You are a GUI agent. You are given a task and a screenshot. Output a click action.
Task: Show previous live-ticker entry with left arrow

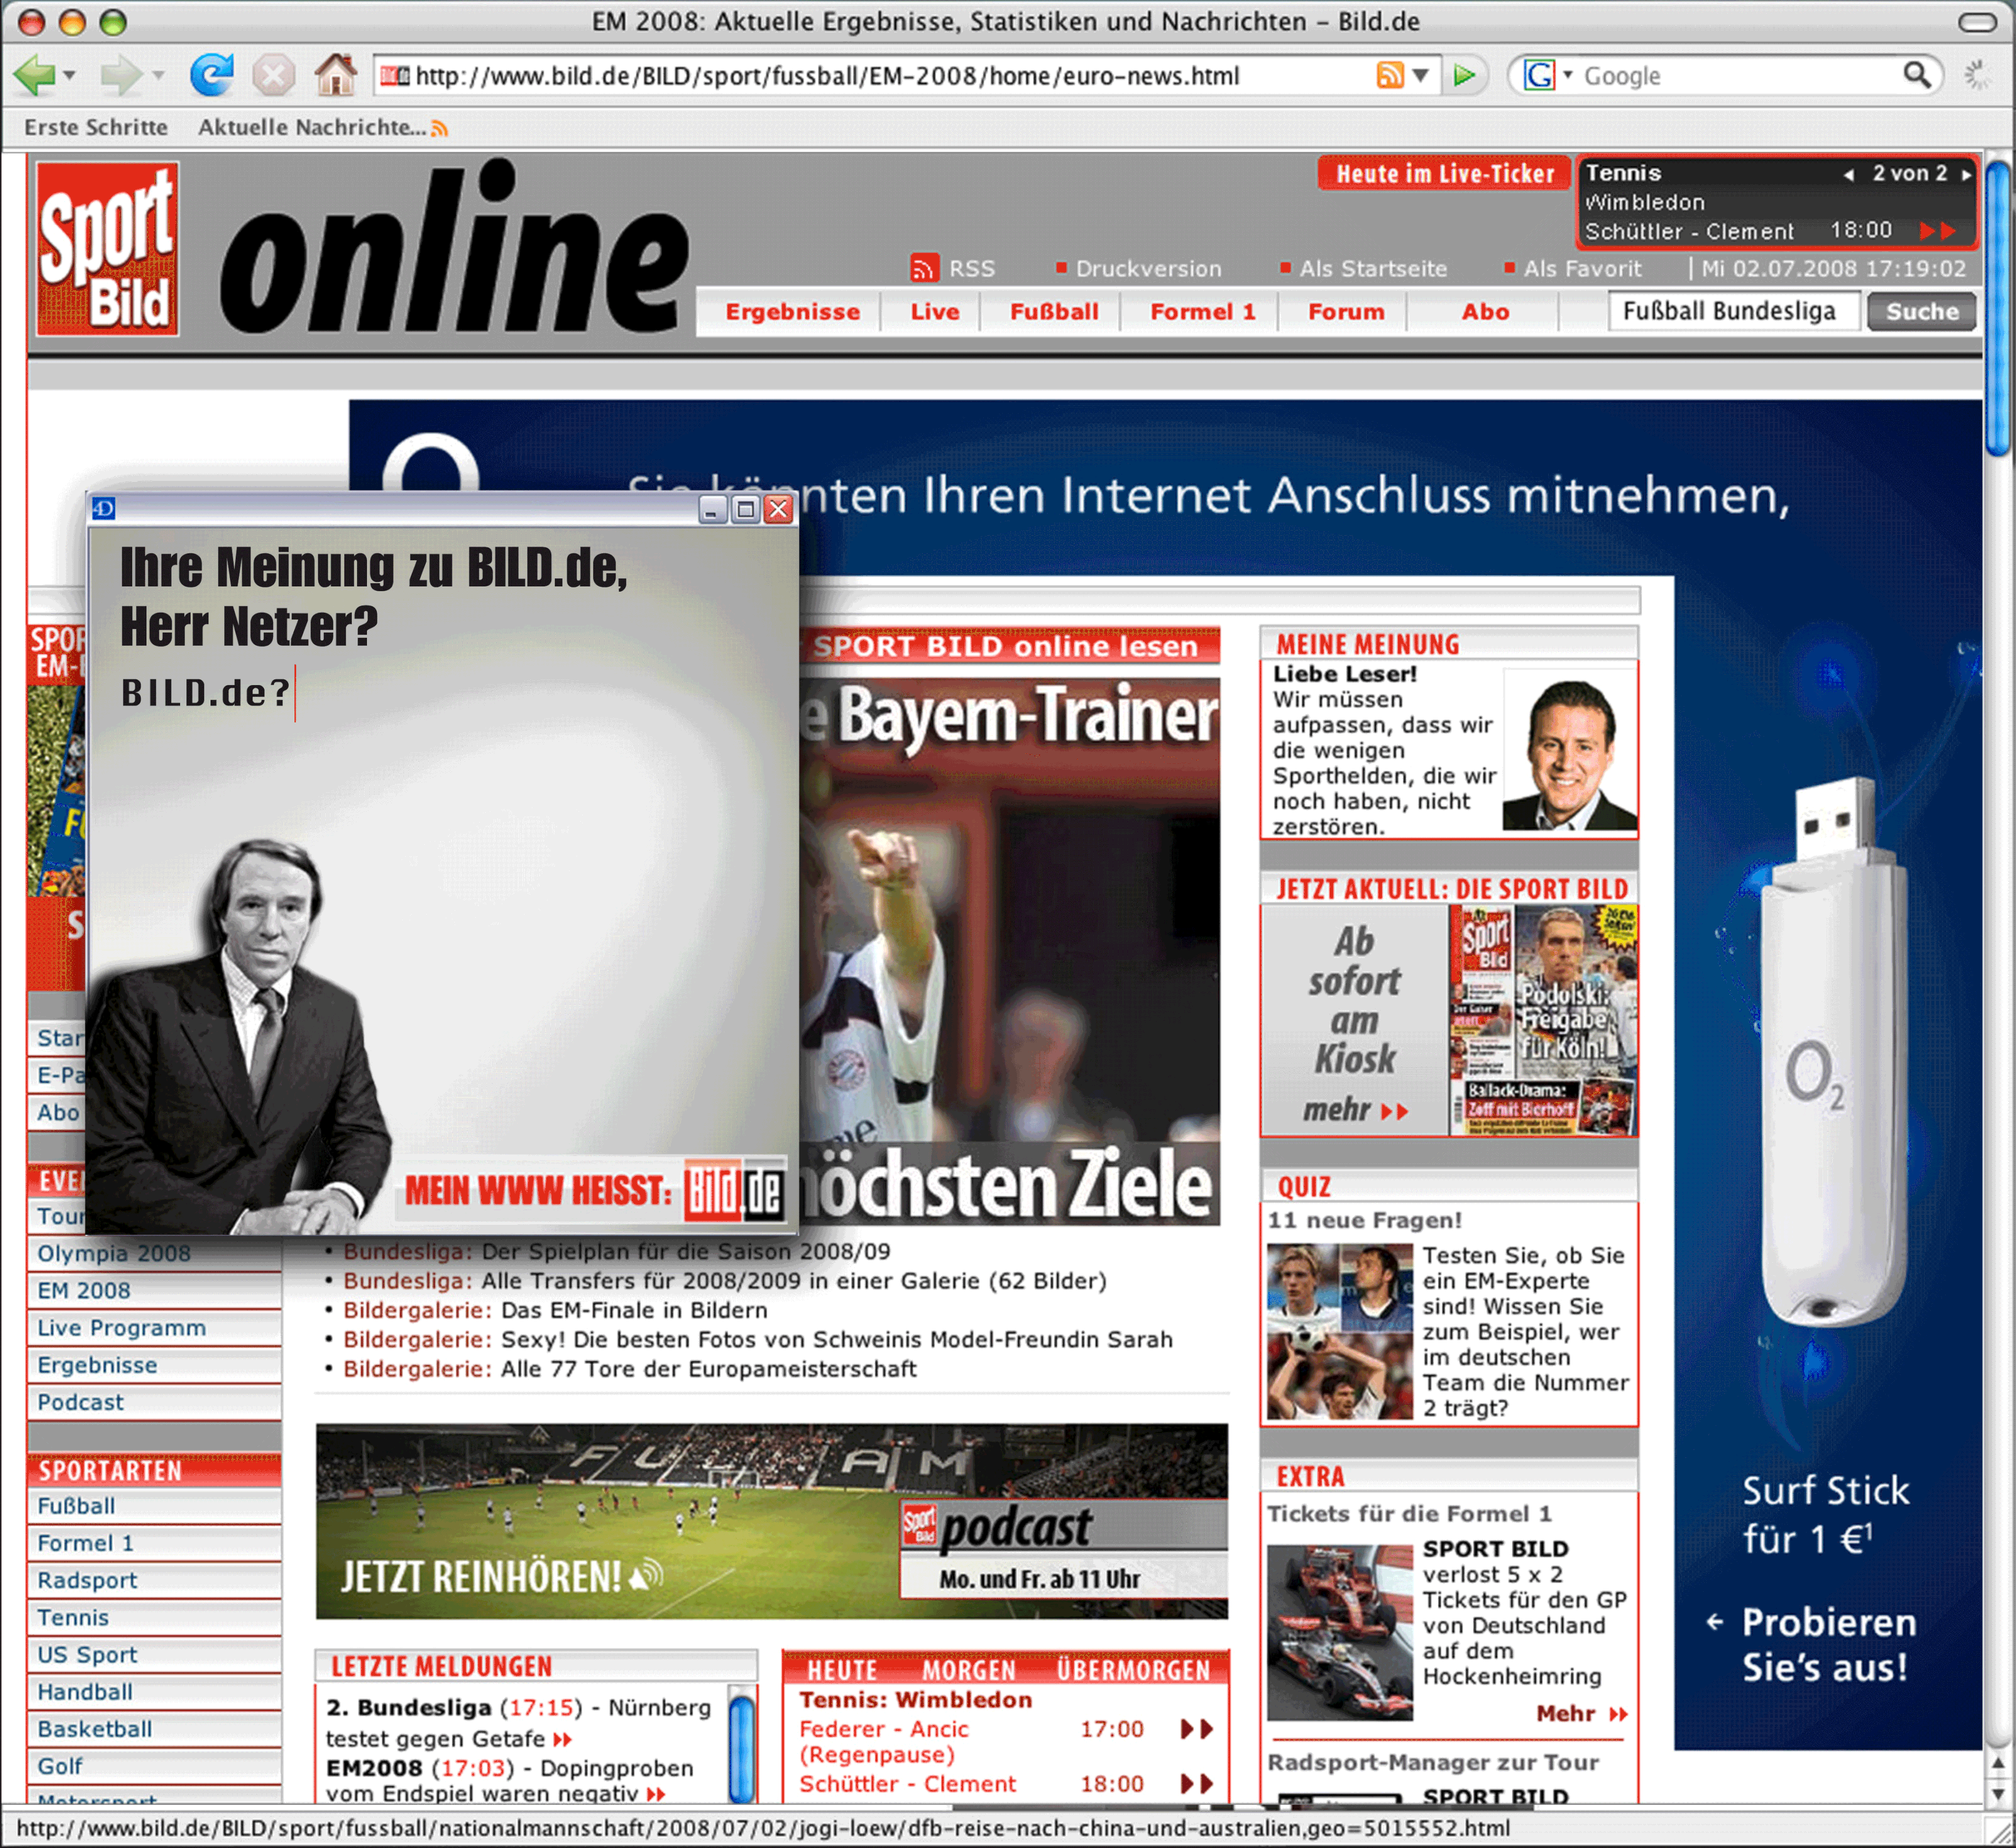pyautogui.click(x=1849, y=174)
